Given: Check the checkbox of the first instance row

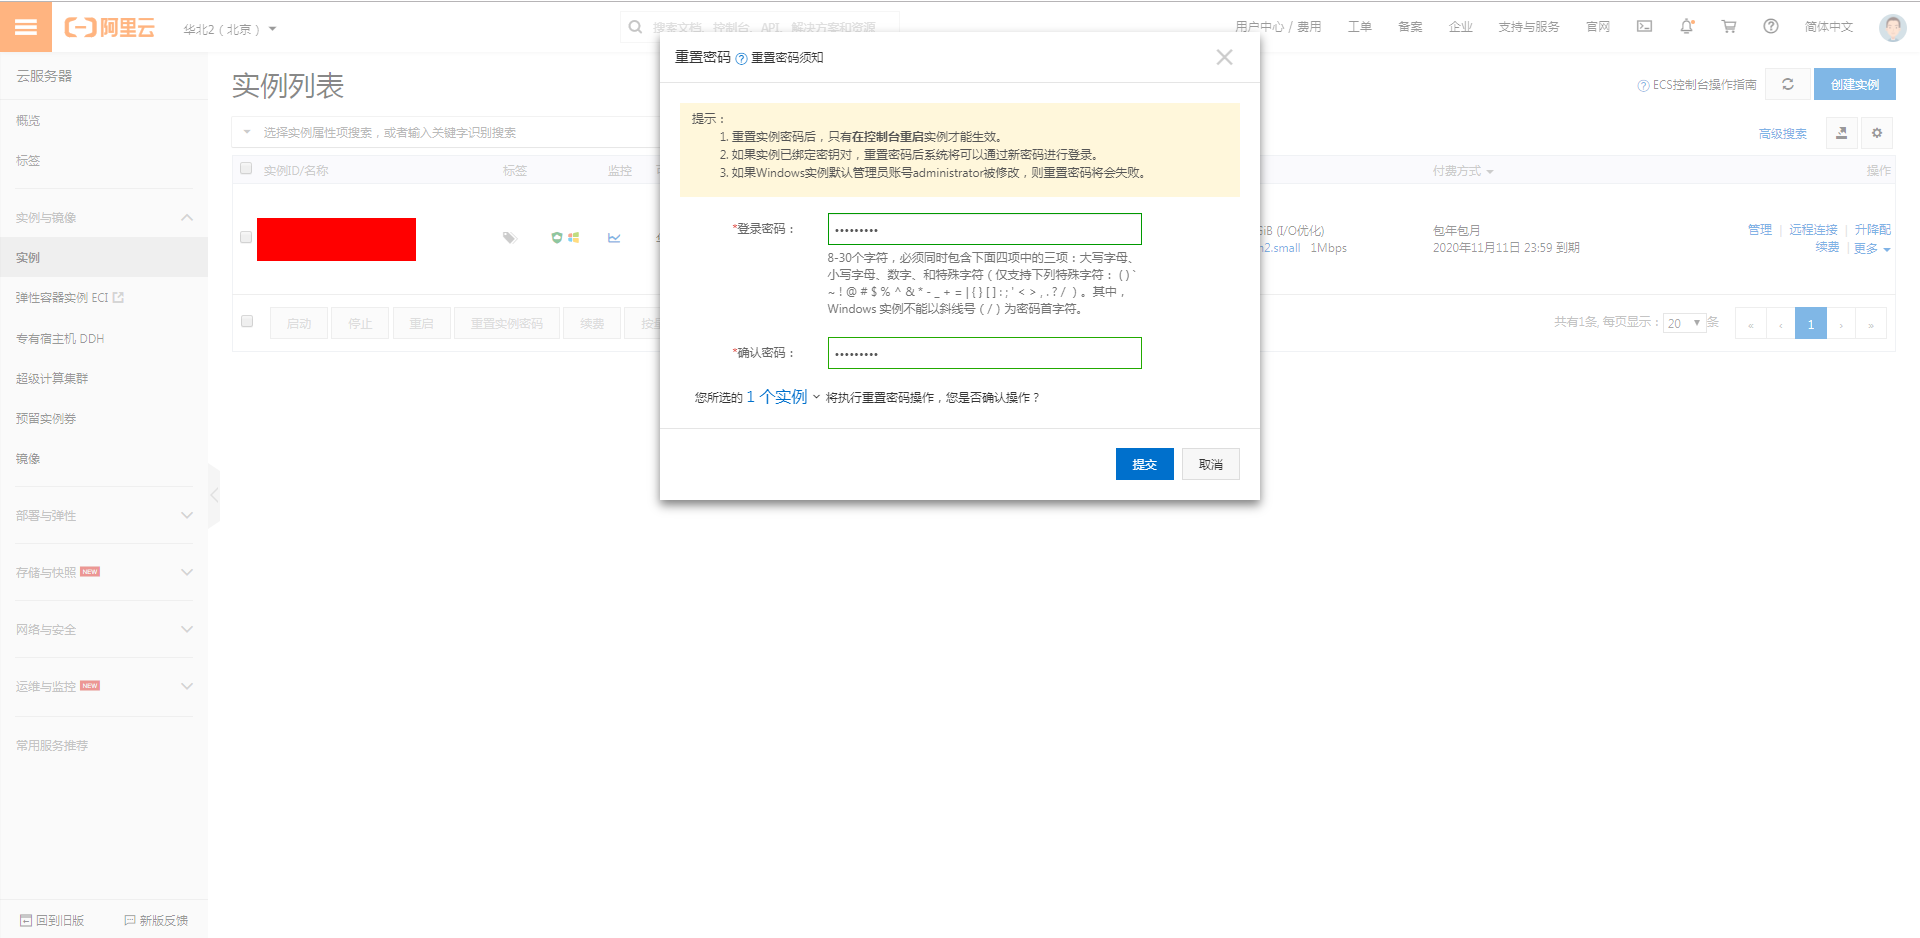Looking at the screenshot, I should coord(246,237).
